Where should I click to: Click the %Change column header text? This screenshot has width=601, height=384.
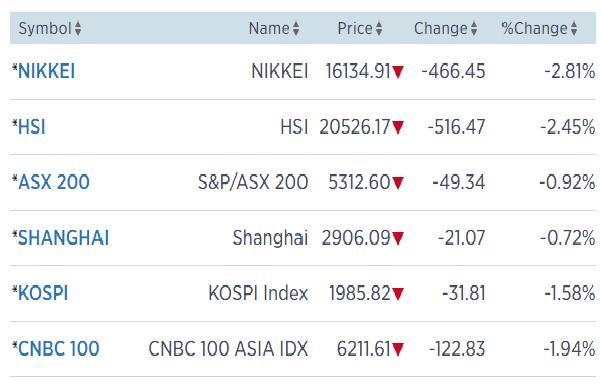click(x=534, y=29)
